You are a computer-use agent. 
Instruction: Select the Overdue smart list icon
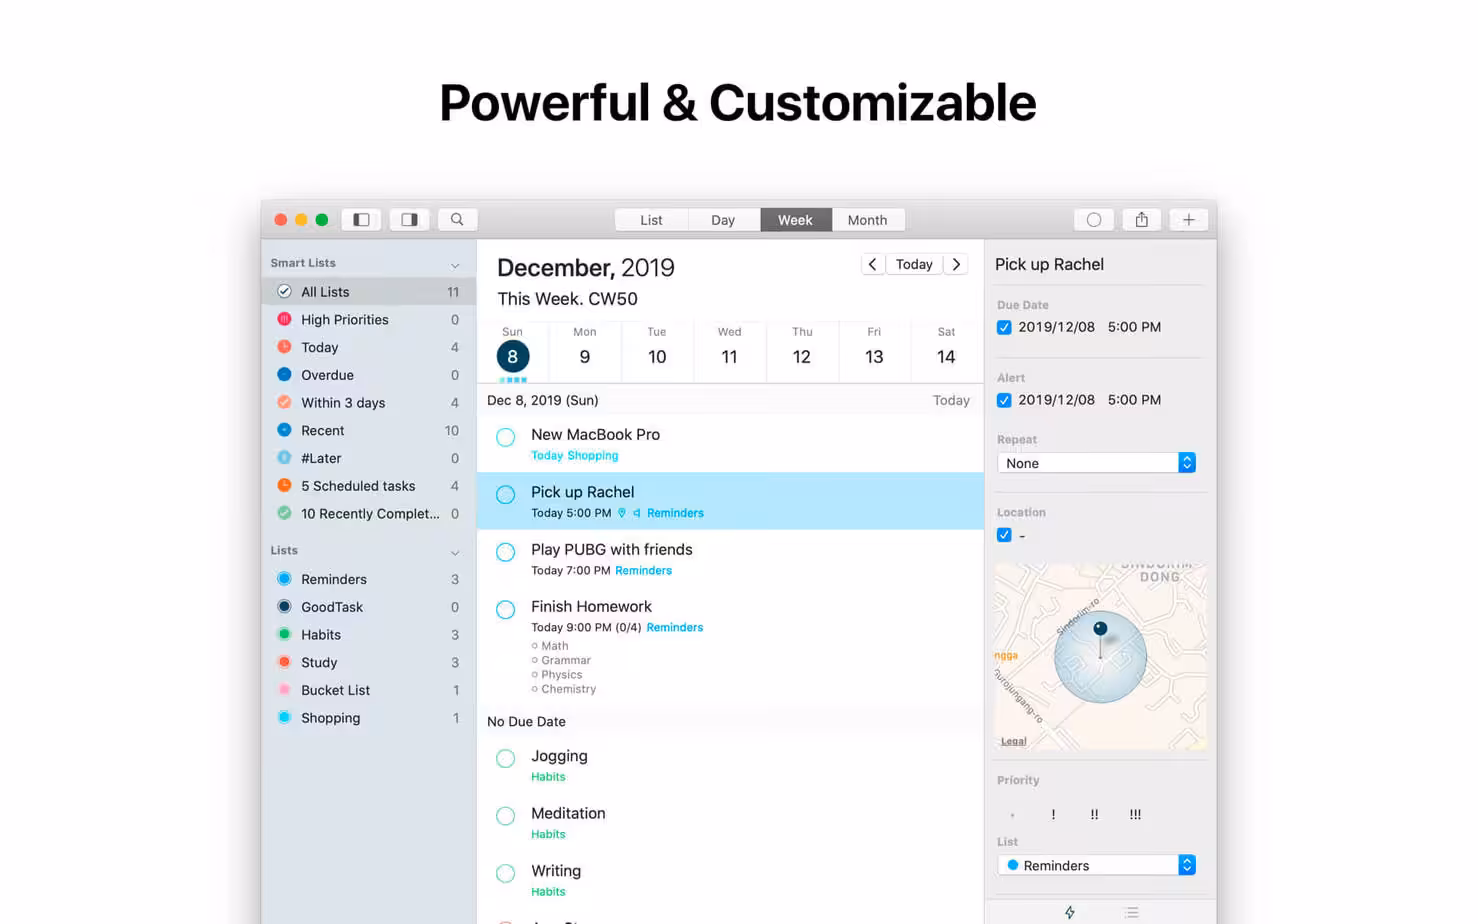[x=284, y=375]
